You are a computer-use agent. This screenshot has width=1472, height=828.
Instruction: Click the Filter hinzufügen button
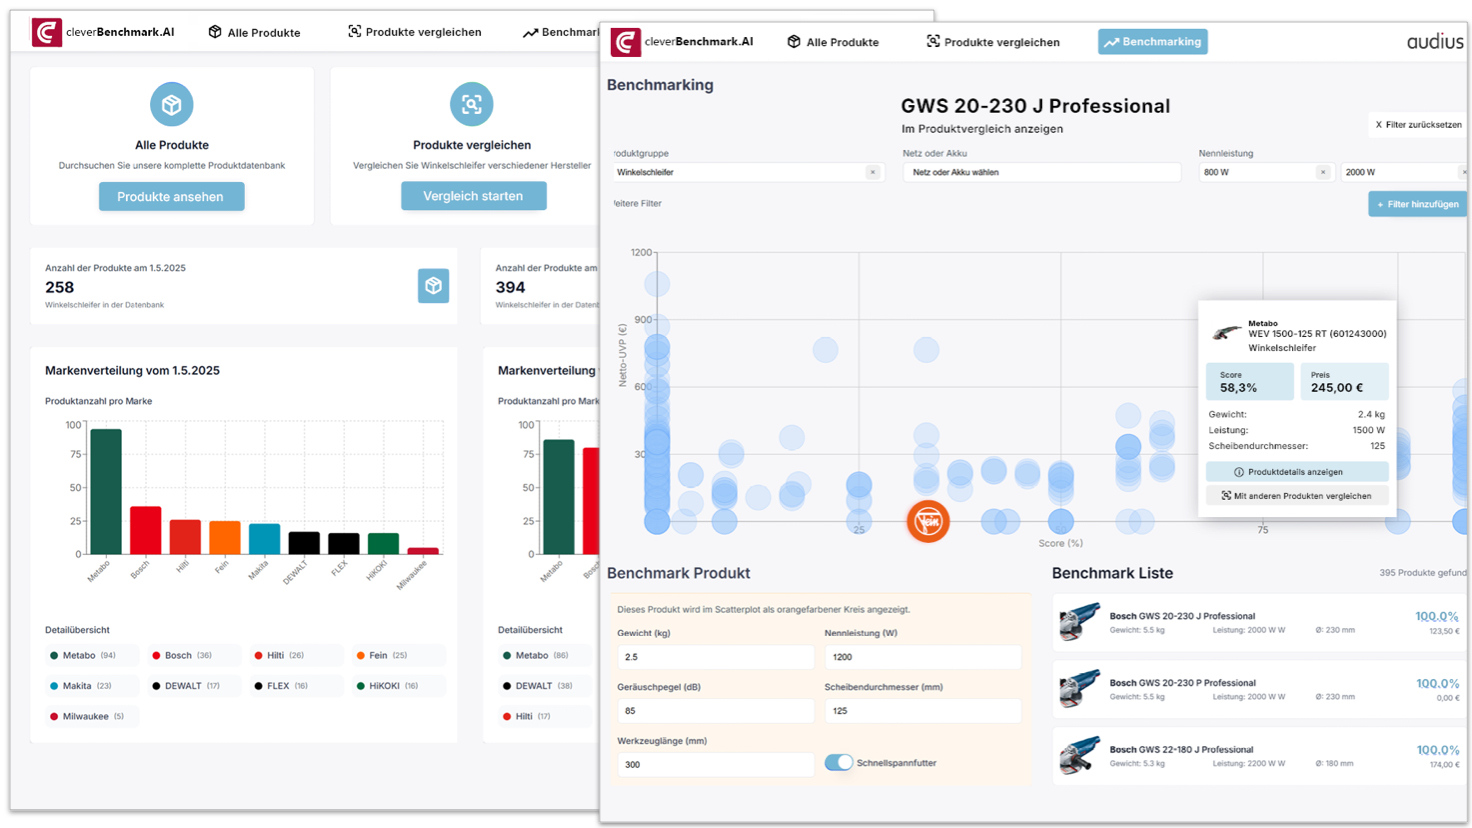[x=1416, y=204]
